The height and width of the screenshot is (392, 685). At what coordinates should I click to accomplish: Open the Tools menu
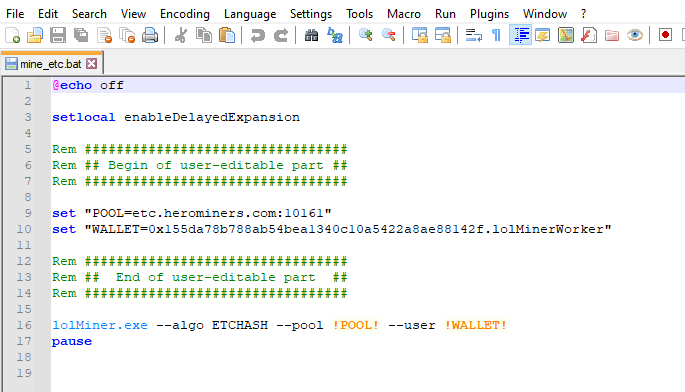click(360, 14)
